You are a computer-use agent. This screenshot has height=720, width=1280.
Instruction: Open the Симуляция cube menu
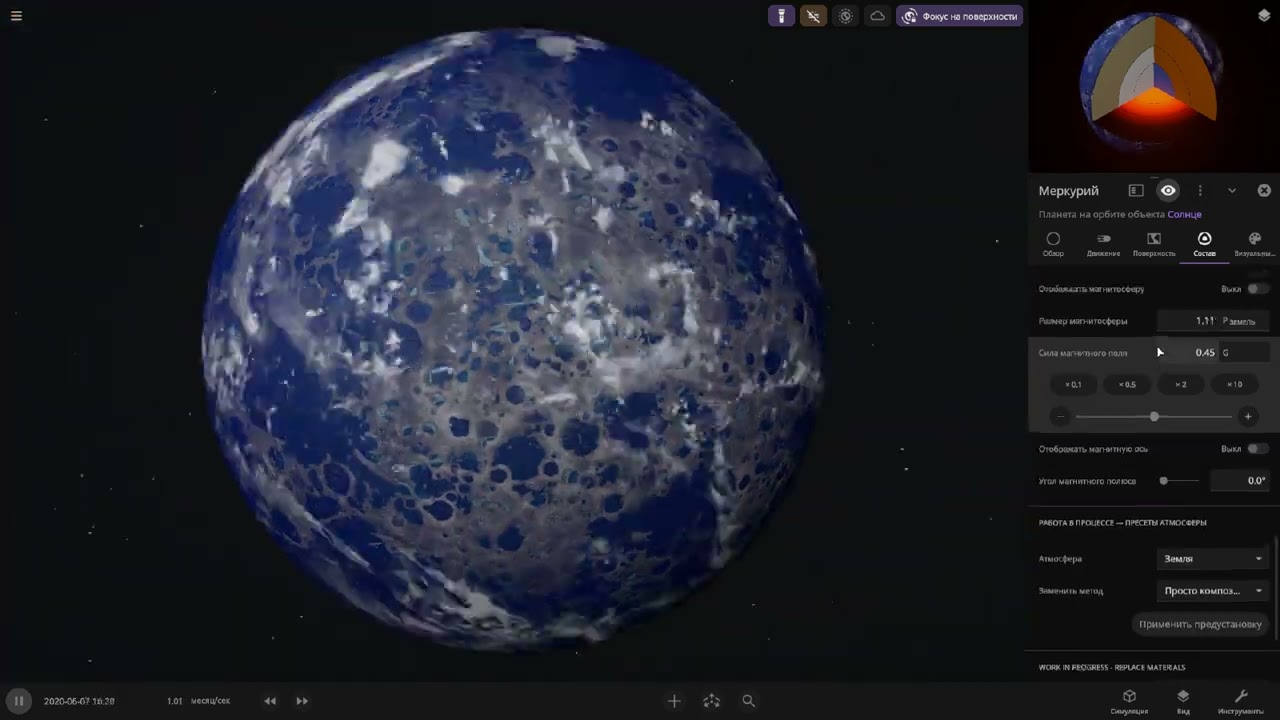pos(1129,701)
